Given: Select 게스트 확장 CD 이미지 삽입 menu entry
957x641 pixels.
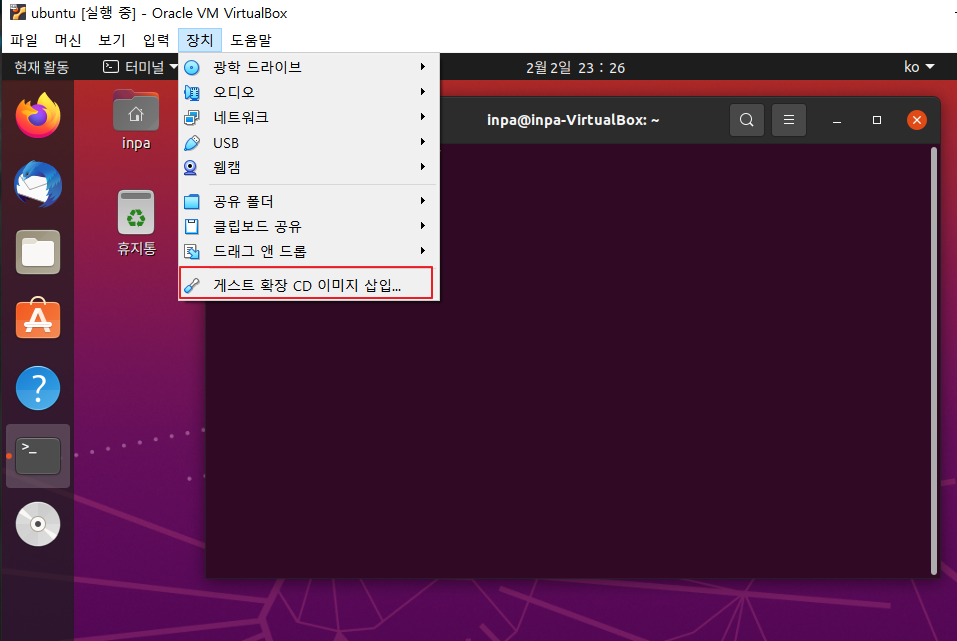Looking at the screenshot, I should click(x=306, y=285).
